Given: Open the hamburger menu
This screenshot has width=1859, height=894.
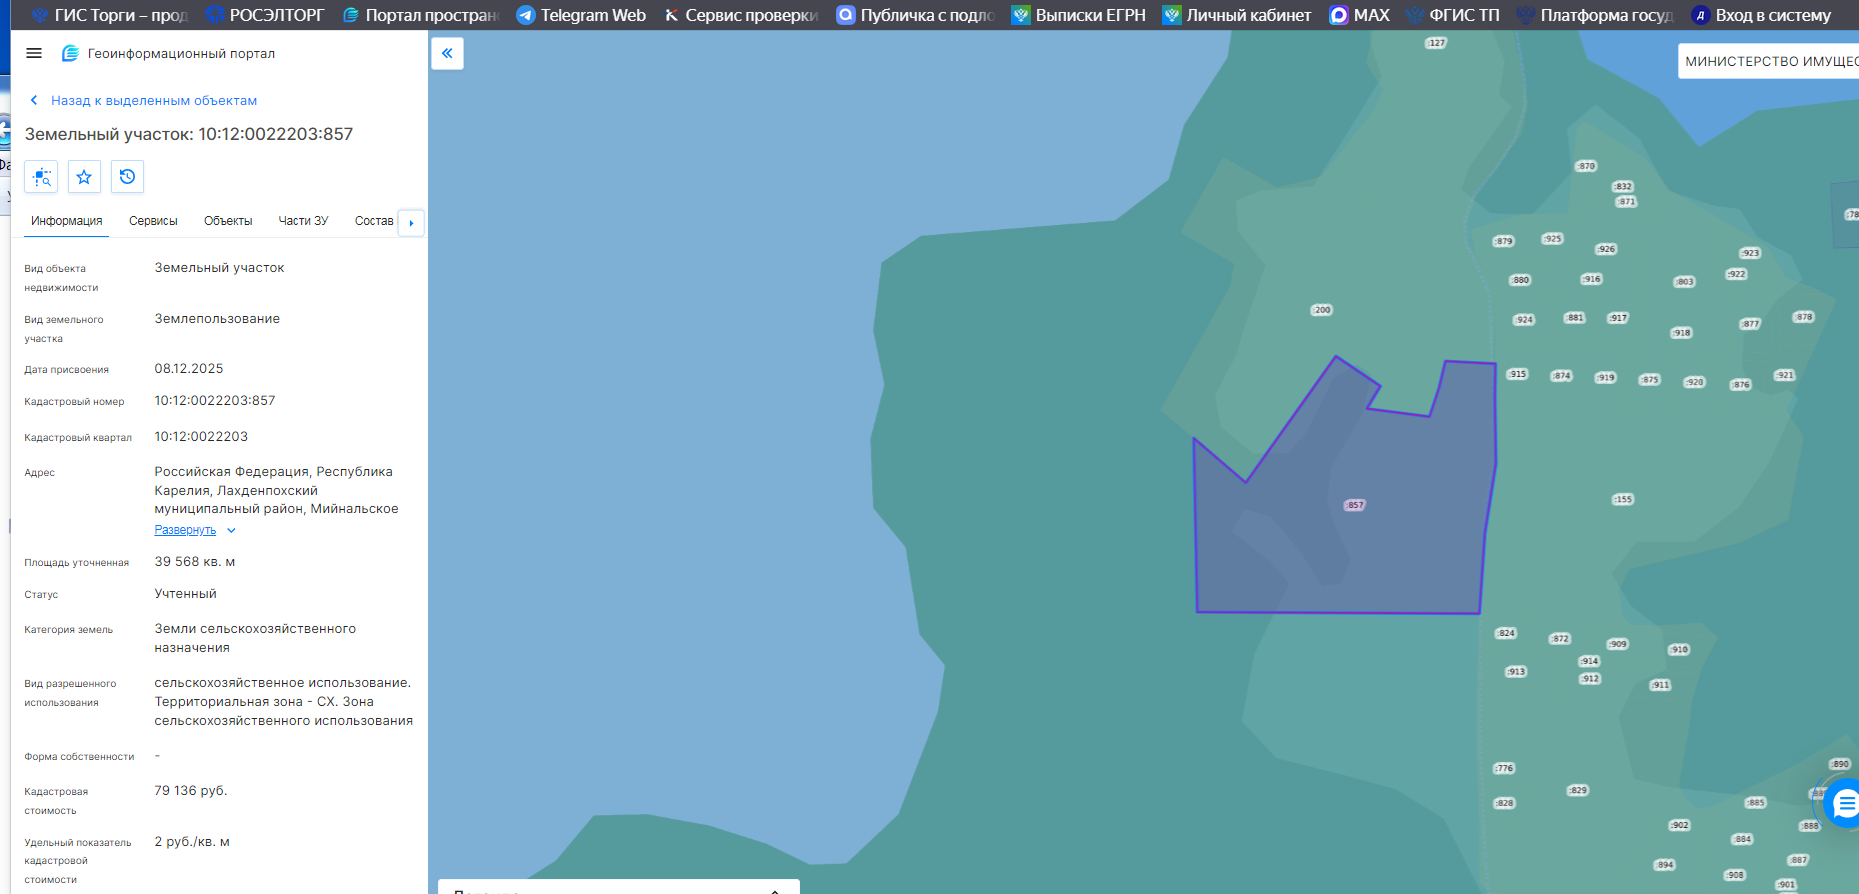Looking at the screenshot, I should 34,53.
